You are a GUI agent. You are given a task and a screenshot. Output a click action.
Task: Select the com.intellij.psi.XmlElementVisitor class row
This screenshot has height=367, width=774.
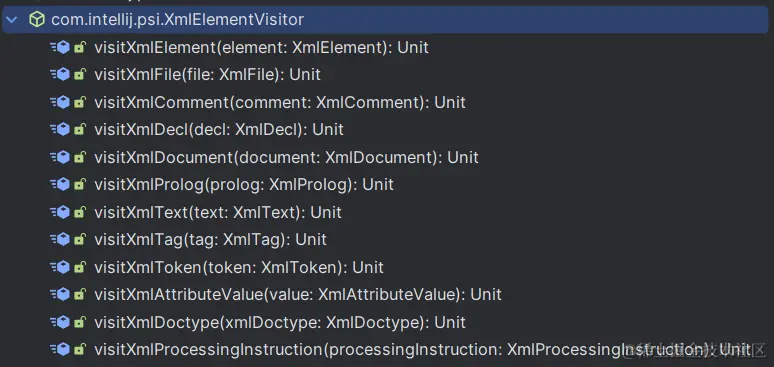[x=385, y=20]
